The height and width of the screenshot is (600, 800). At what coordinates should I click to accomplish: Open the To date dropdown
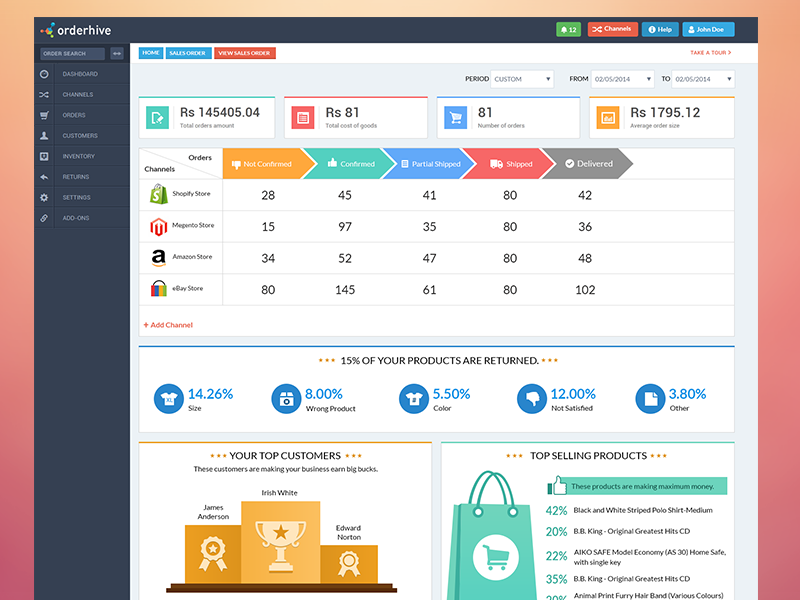coord(703,79)
